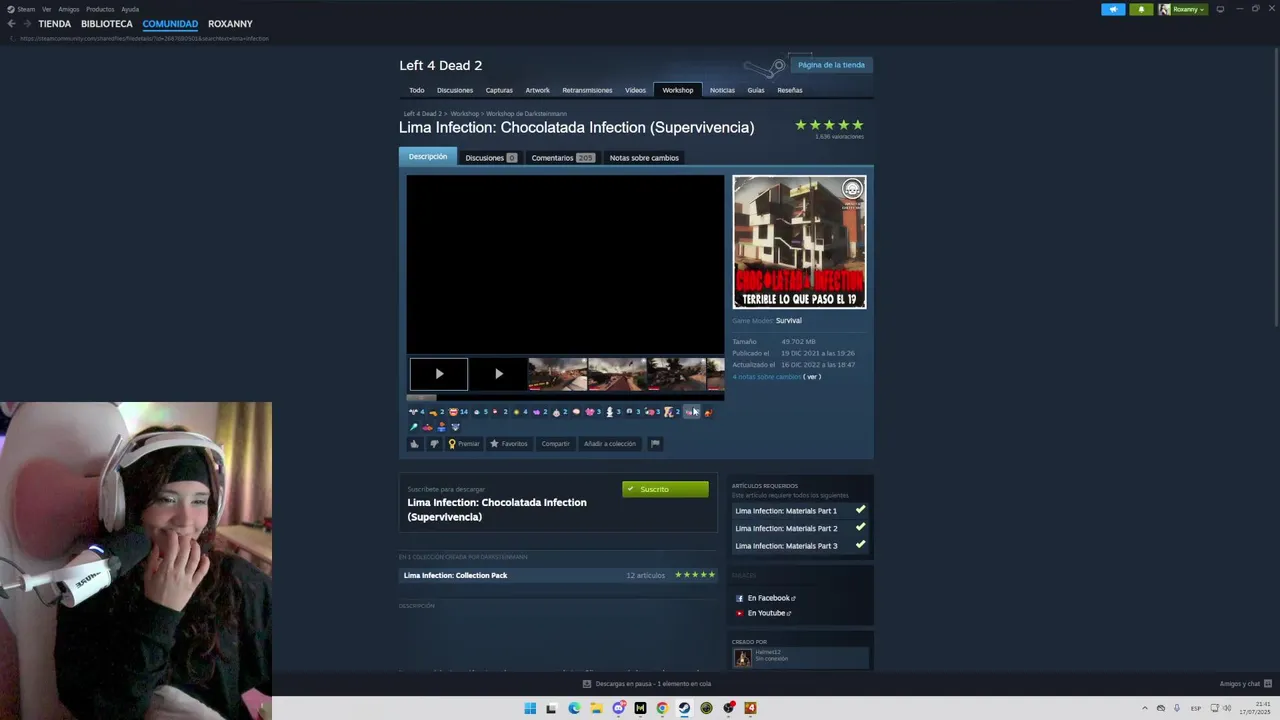
Task: Open the Guías hub tab
Action: coord(756,90)
